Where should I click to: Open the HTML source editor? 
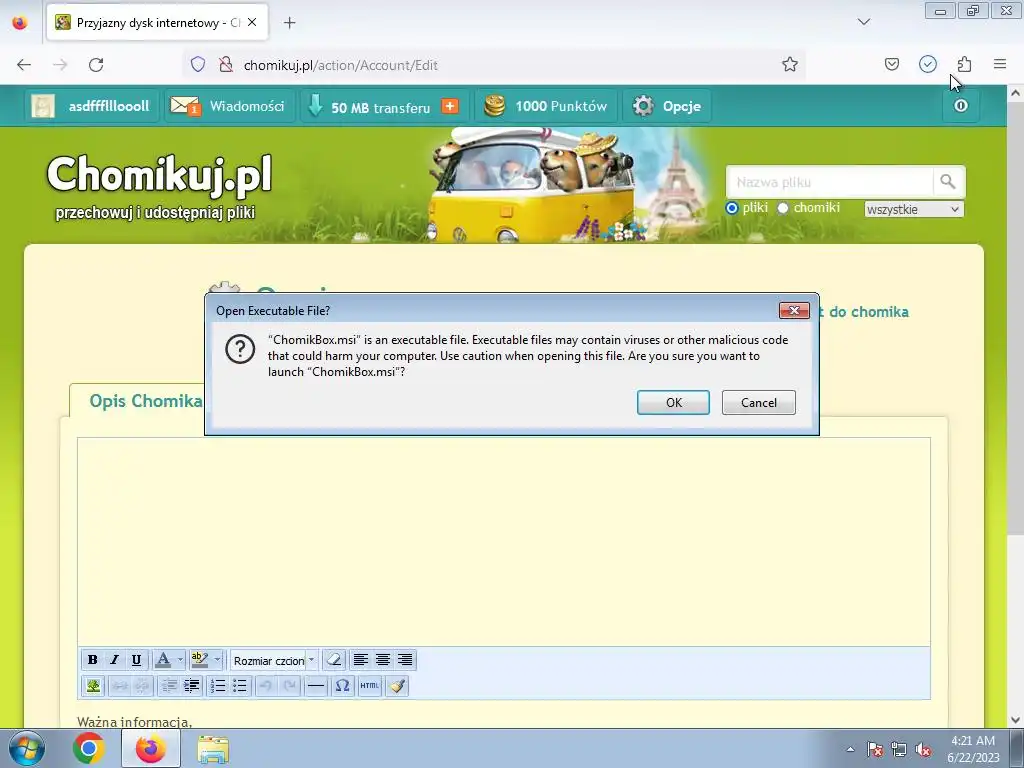pos(370,686)
